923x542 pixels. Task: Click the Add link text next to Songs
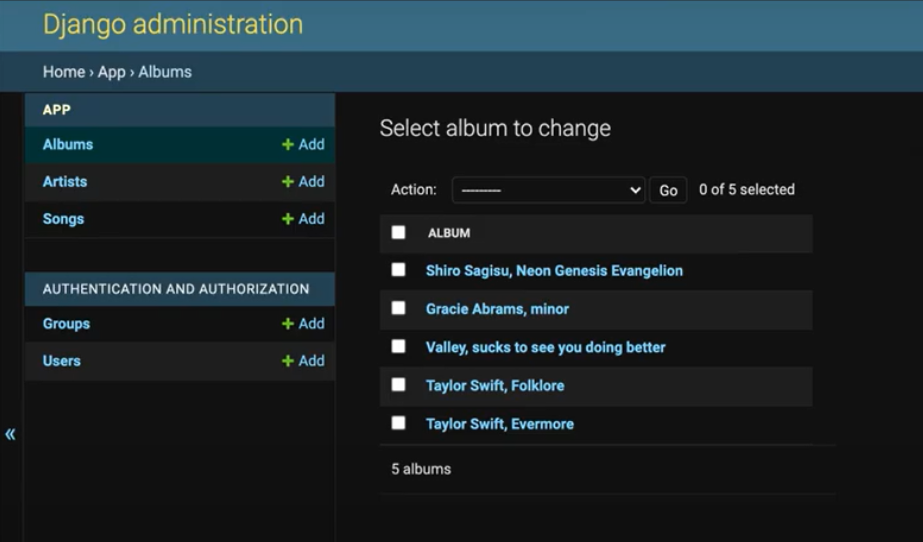point(311,219)
